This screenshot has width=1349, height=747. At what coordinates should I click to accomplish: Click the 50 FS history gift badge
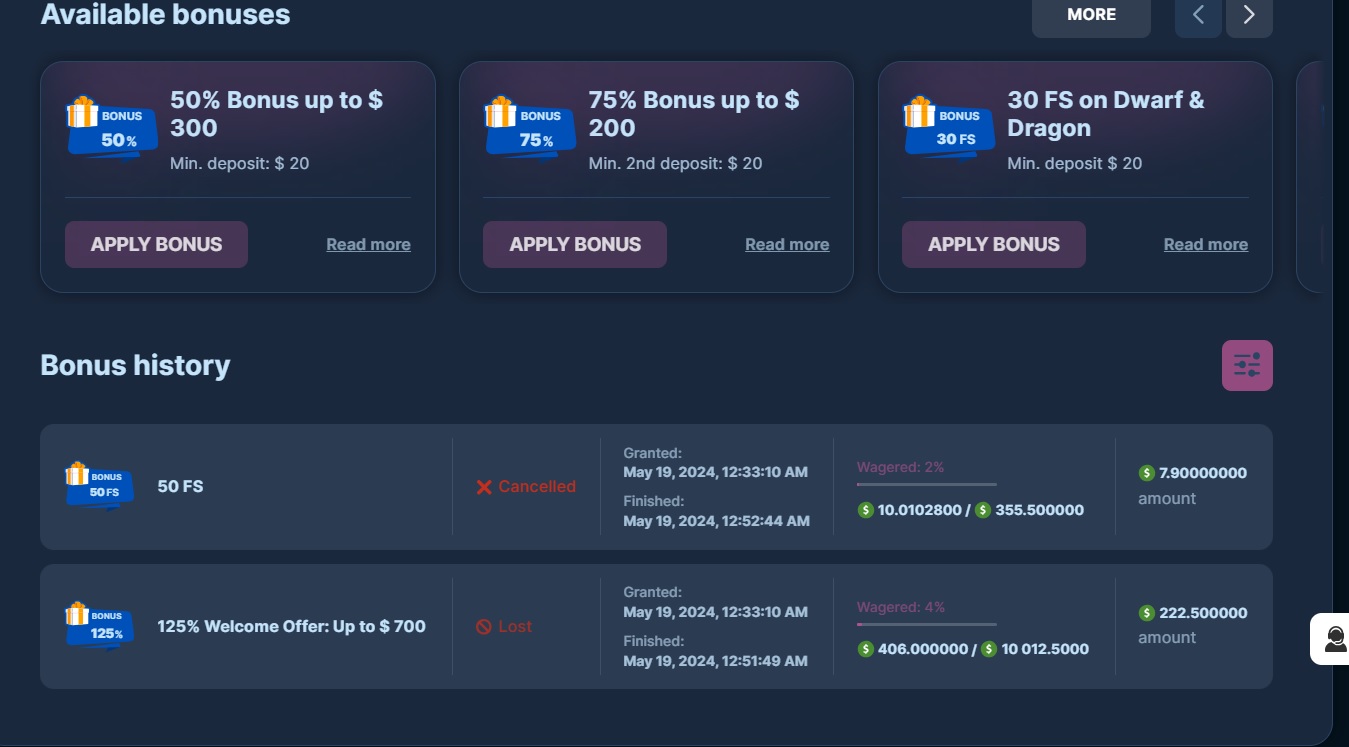tap(99, 486)
